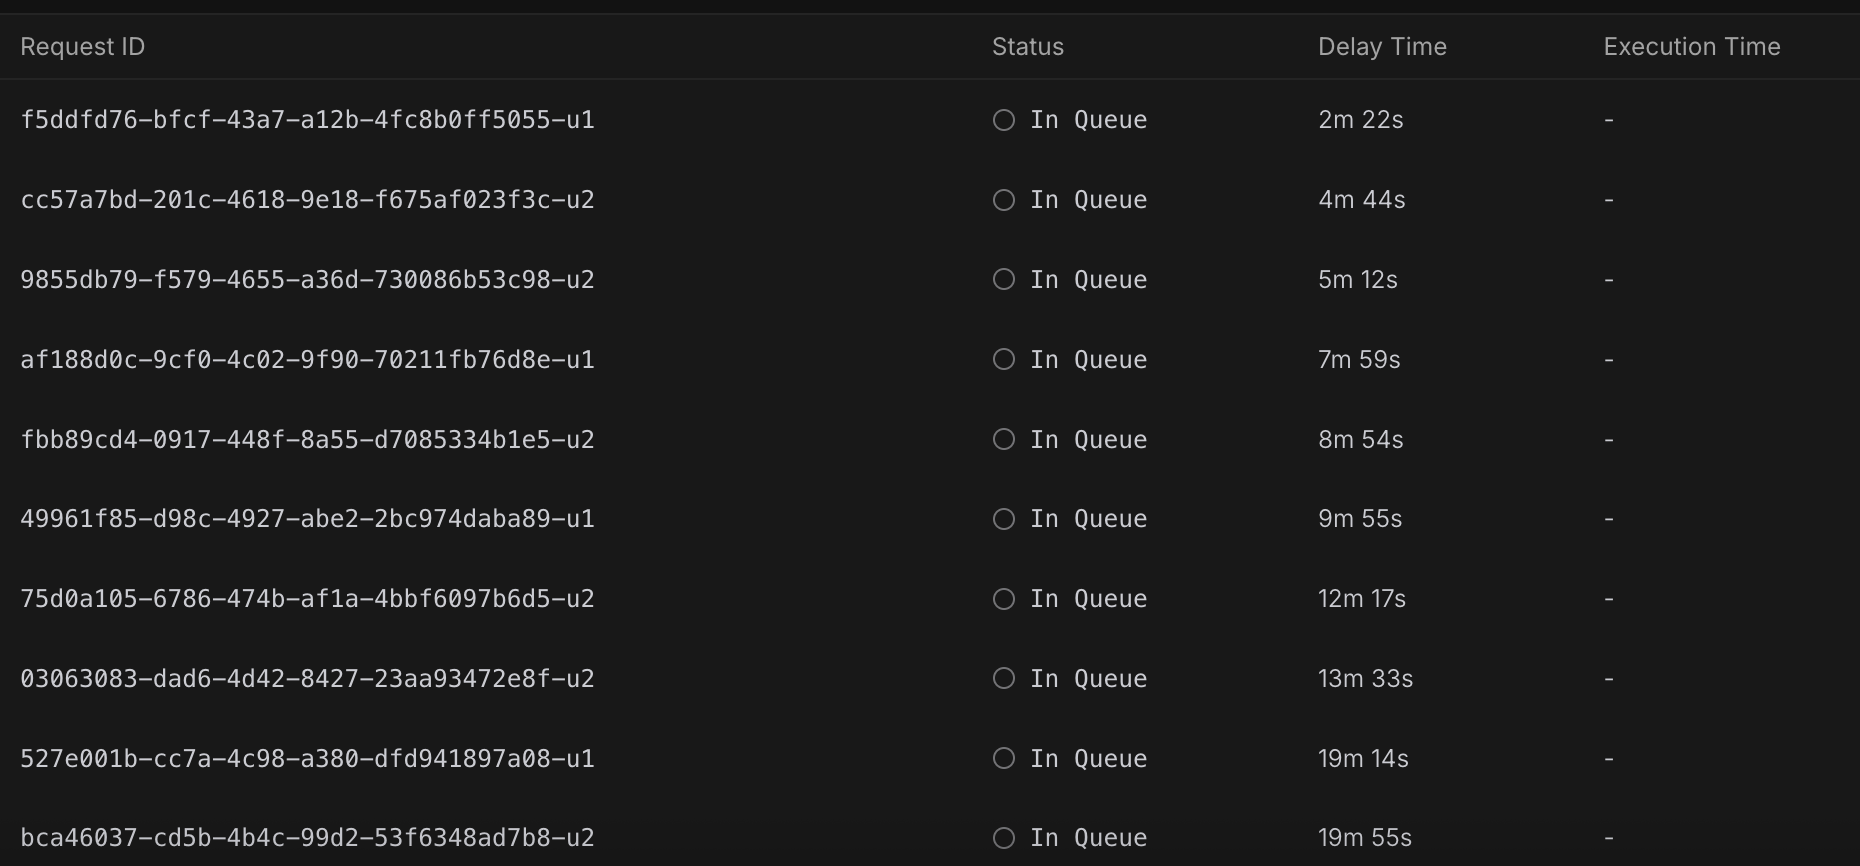Click the 12m 17s delay time cell

(1362, 599)
